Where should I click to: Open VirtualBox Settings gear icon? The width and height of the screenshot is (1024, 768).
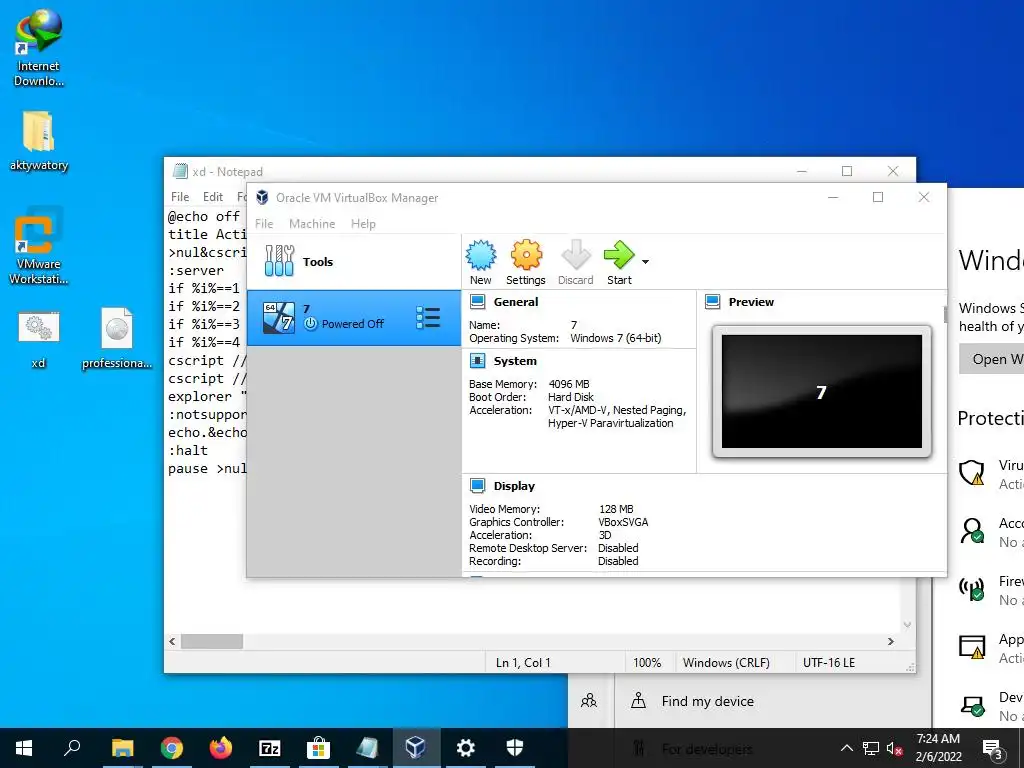click(x=526, y=255)
